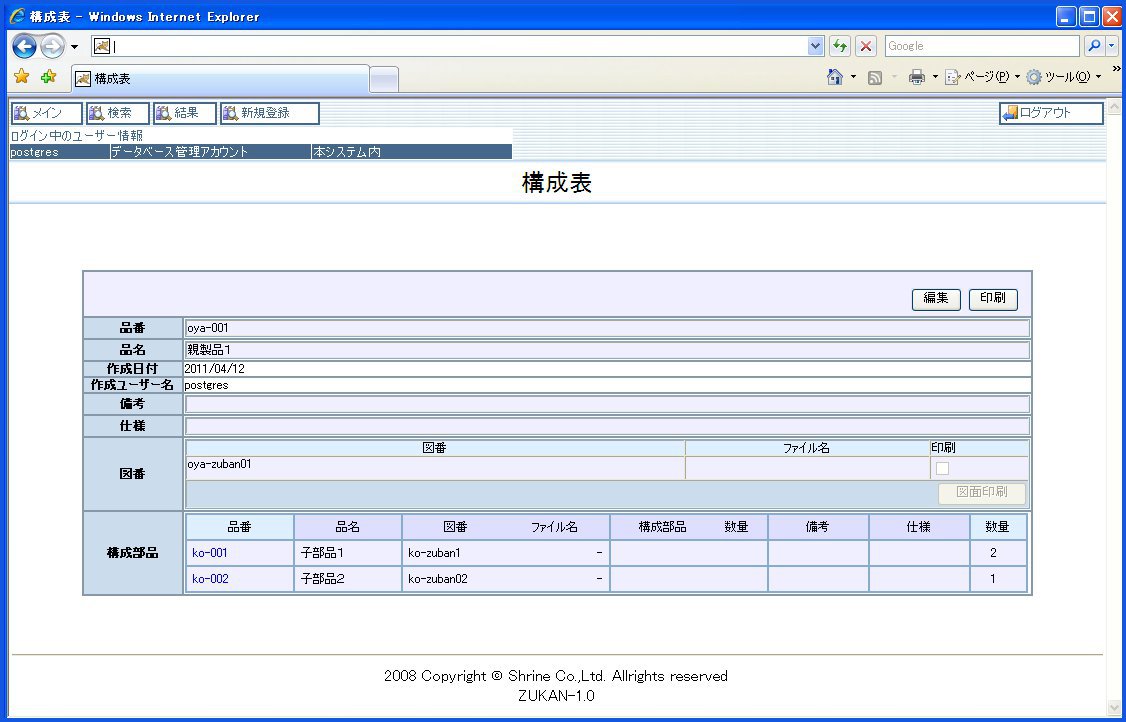Check the 印刷 checkbox for oya-zuban01
The width and height of the screenshot is (1126, 722).
click(x=942, y=468)
